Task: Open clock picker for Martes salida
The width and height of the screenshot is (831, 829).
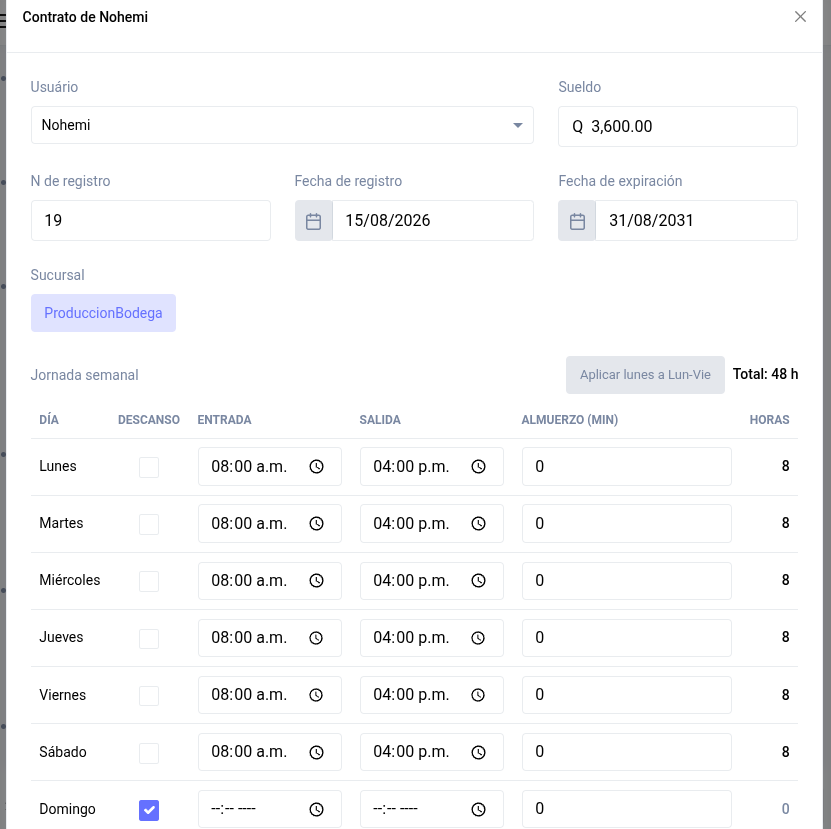Action: (479, 524)
